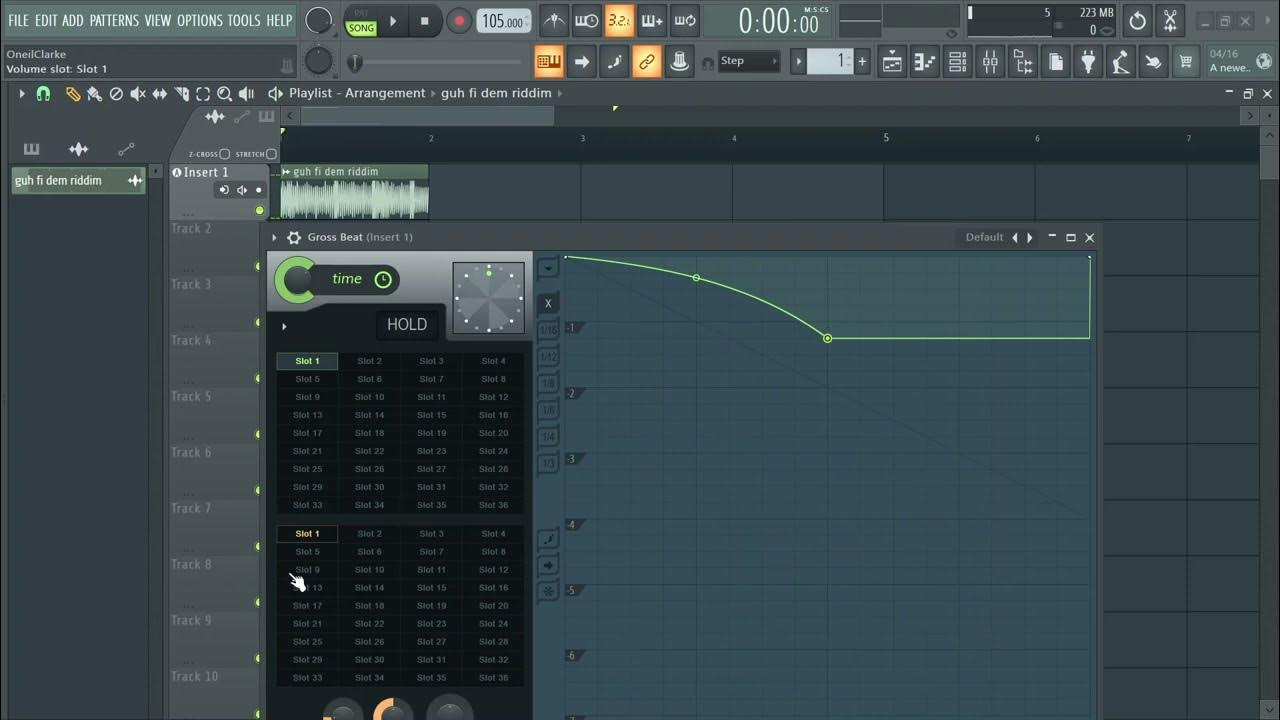The height and width of the screenshot is (720, 1280).
Task: Toggle the STRETCH checkbox
Action: pyautogui.click(x=271, y=154)
